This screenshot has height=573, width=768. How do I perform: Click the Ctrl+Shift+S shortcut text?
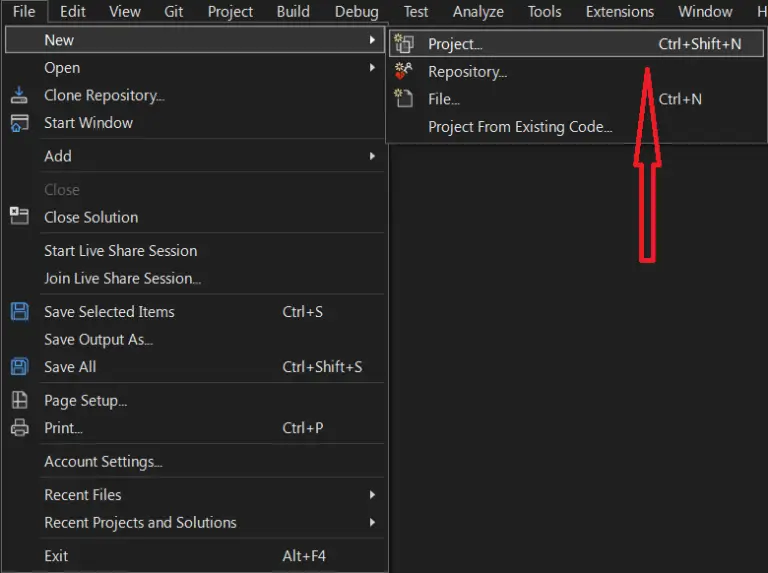[x=322, y=367]
